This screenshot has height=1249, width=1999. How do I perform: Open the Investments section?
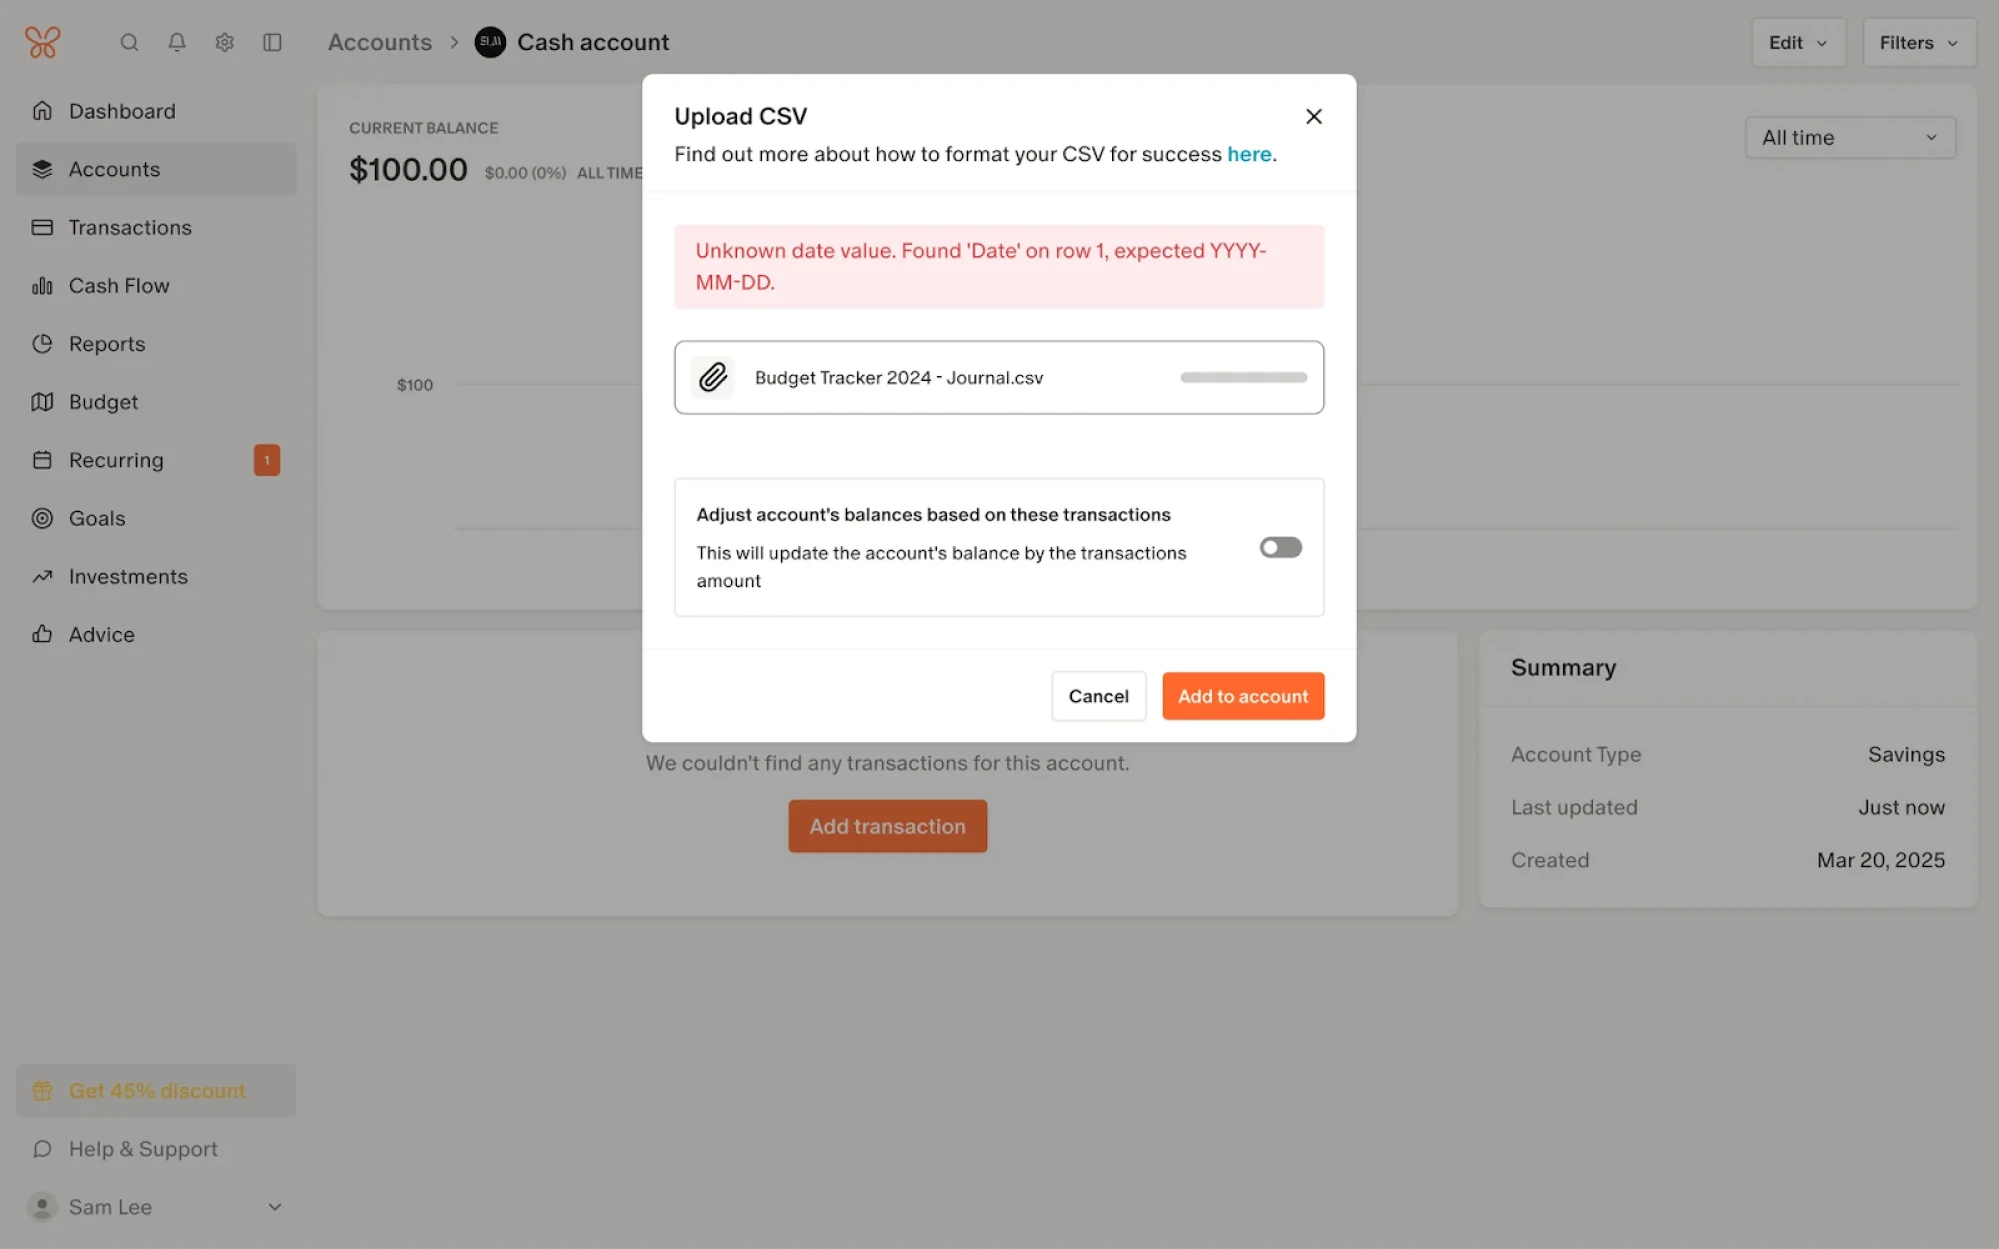[x=128, y=576]
